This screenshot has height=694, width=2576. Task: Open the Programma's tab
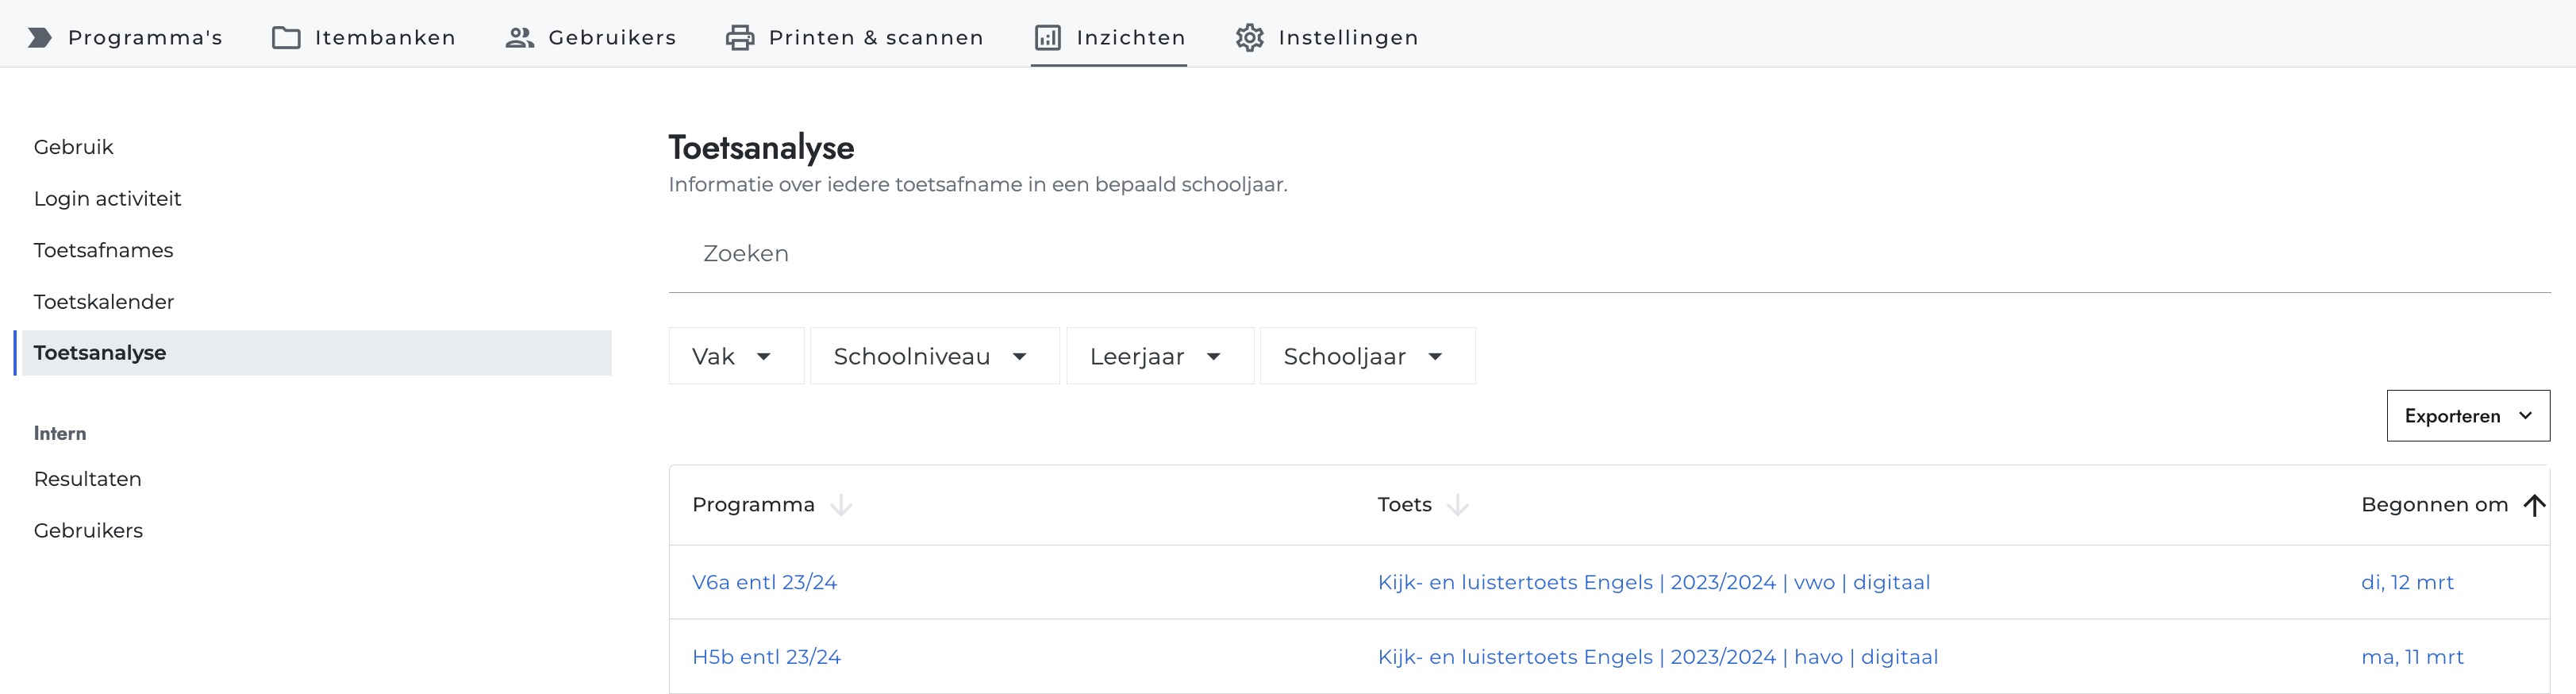point(125,38)
